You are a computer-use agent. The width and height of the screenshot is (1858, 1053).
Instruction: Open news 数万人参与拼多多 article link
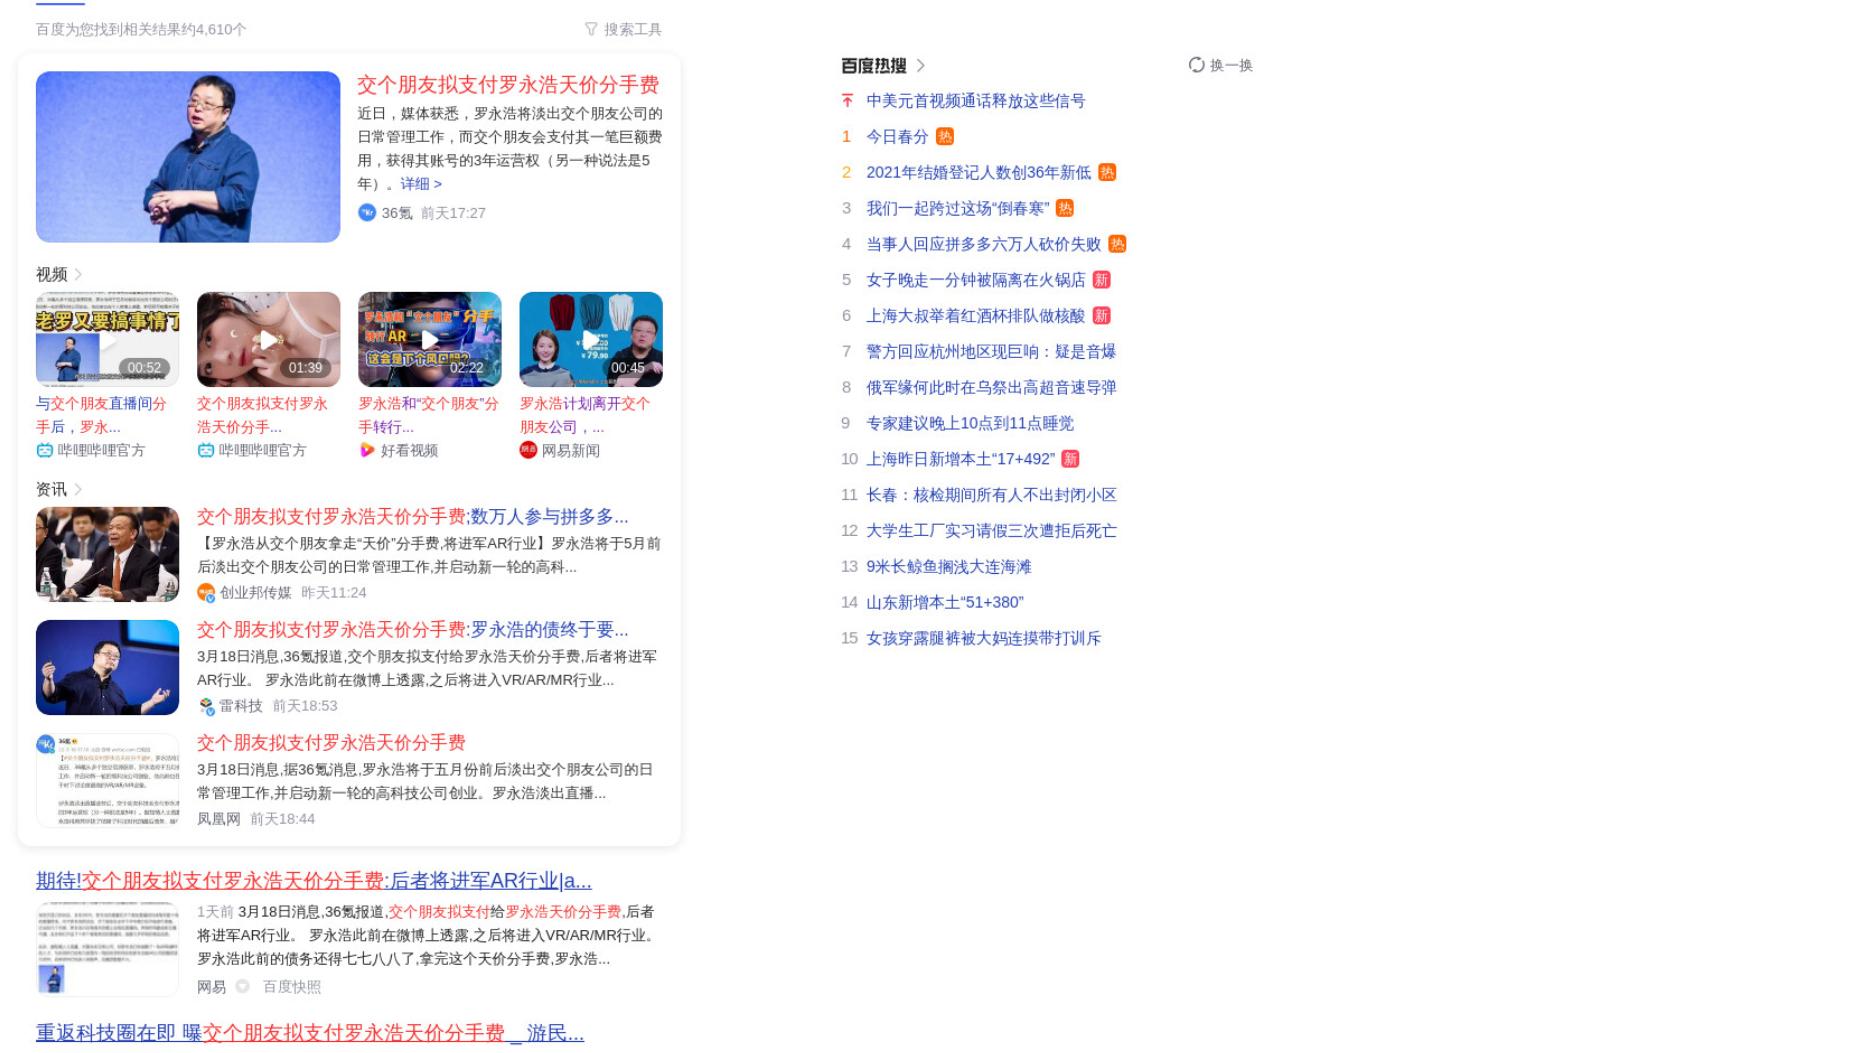tap(412, 517)
